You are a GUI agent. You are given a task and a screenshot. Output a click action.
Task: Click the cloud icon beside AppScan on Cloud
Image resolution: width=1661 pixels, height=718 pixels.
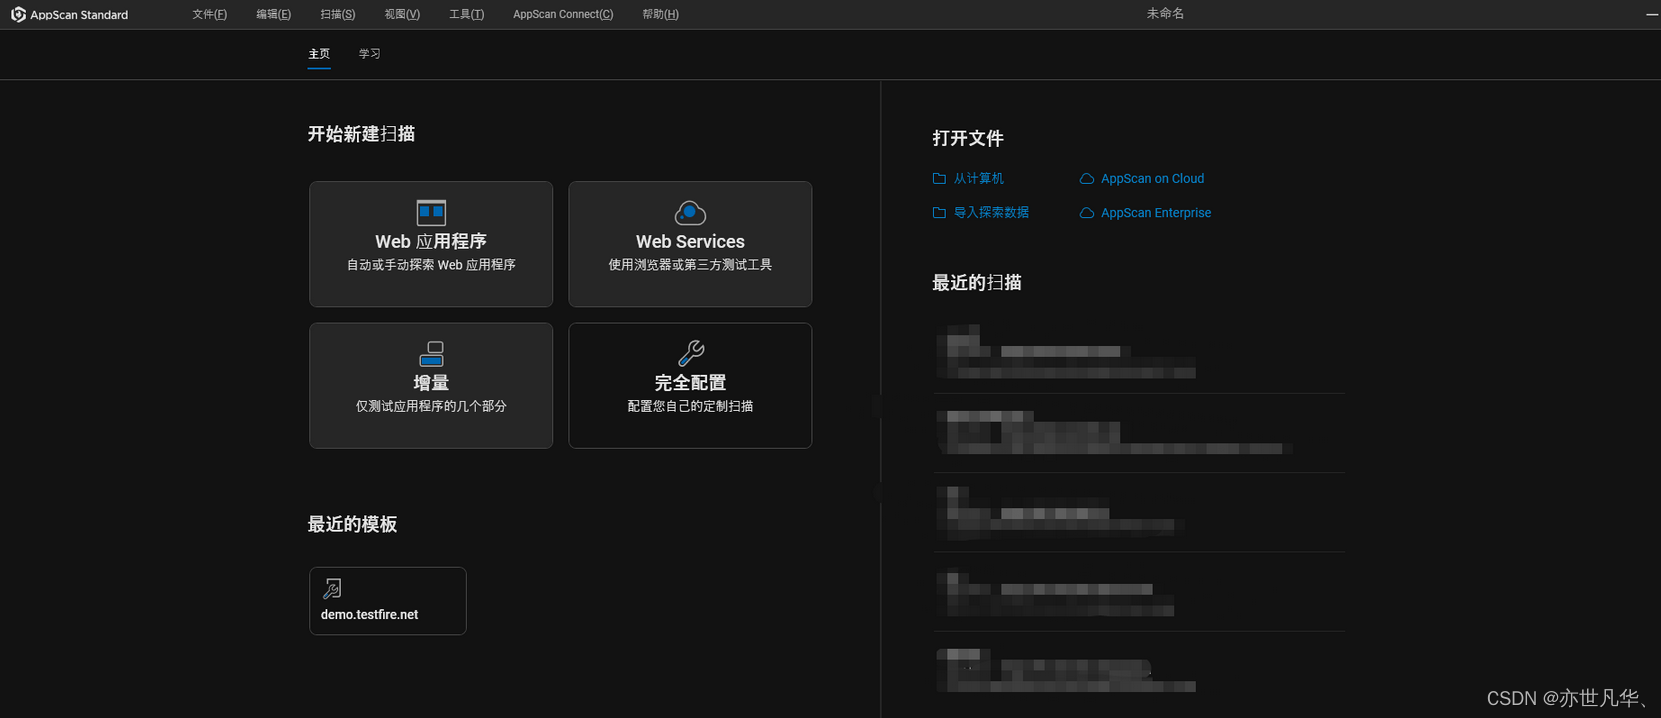pyautogui.click(x=1087, y=179)
